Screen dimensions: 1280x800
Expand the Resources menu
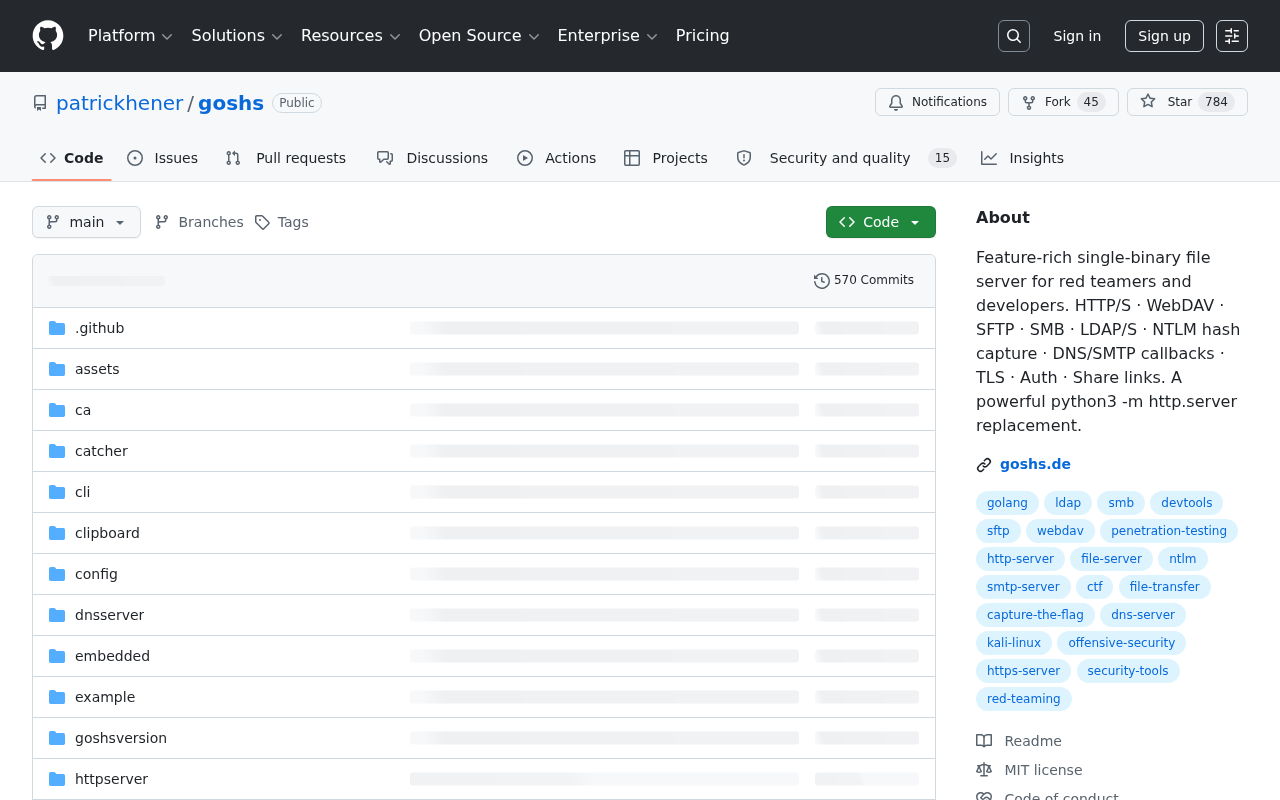(350, 36)
